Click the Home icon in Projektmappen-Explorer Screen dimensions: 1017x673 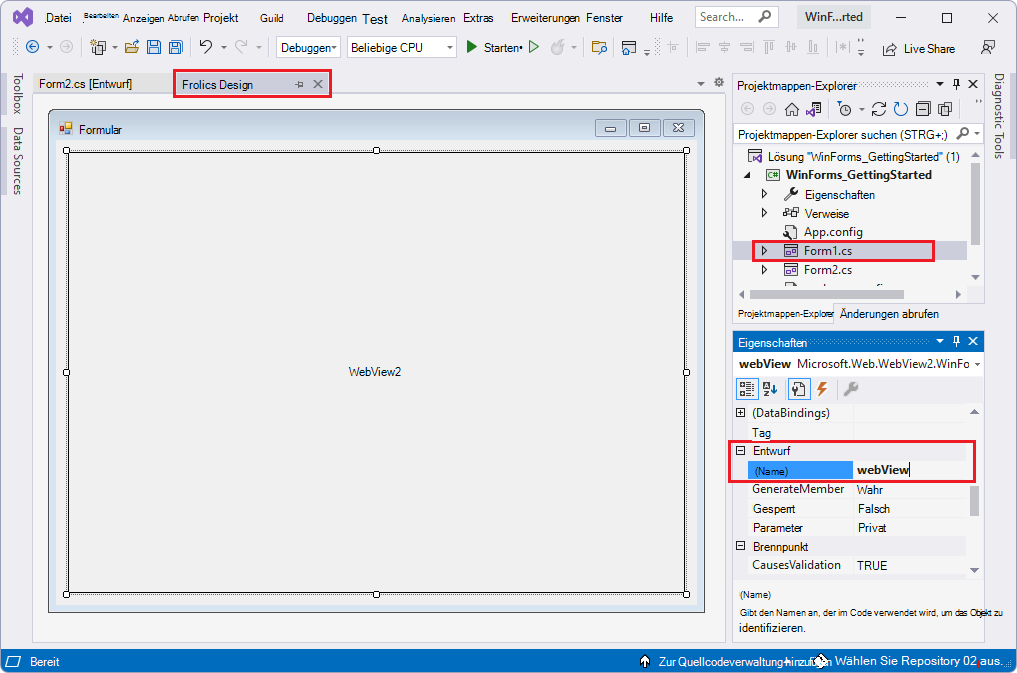tap(791, 110)
